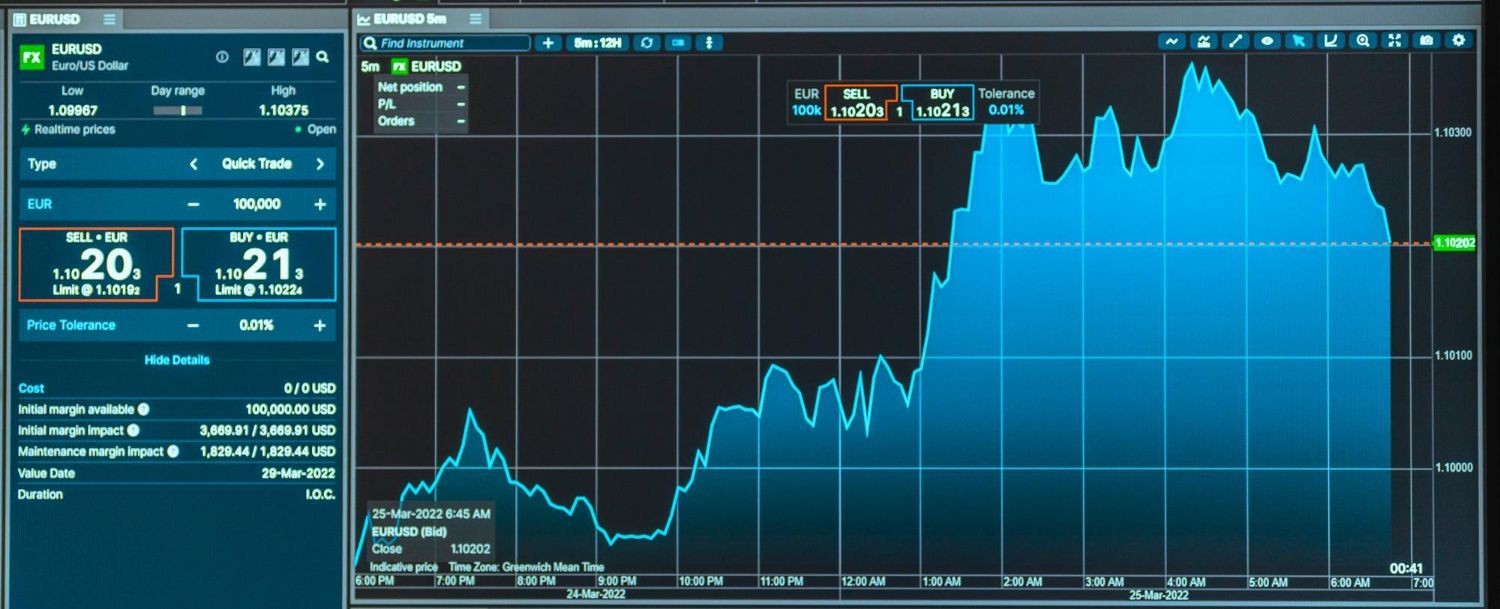Open the chart indicators wave-line icon
This screenshot has width=1500, height=609.
tap(1172, 41)
